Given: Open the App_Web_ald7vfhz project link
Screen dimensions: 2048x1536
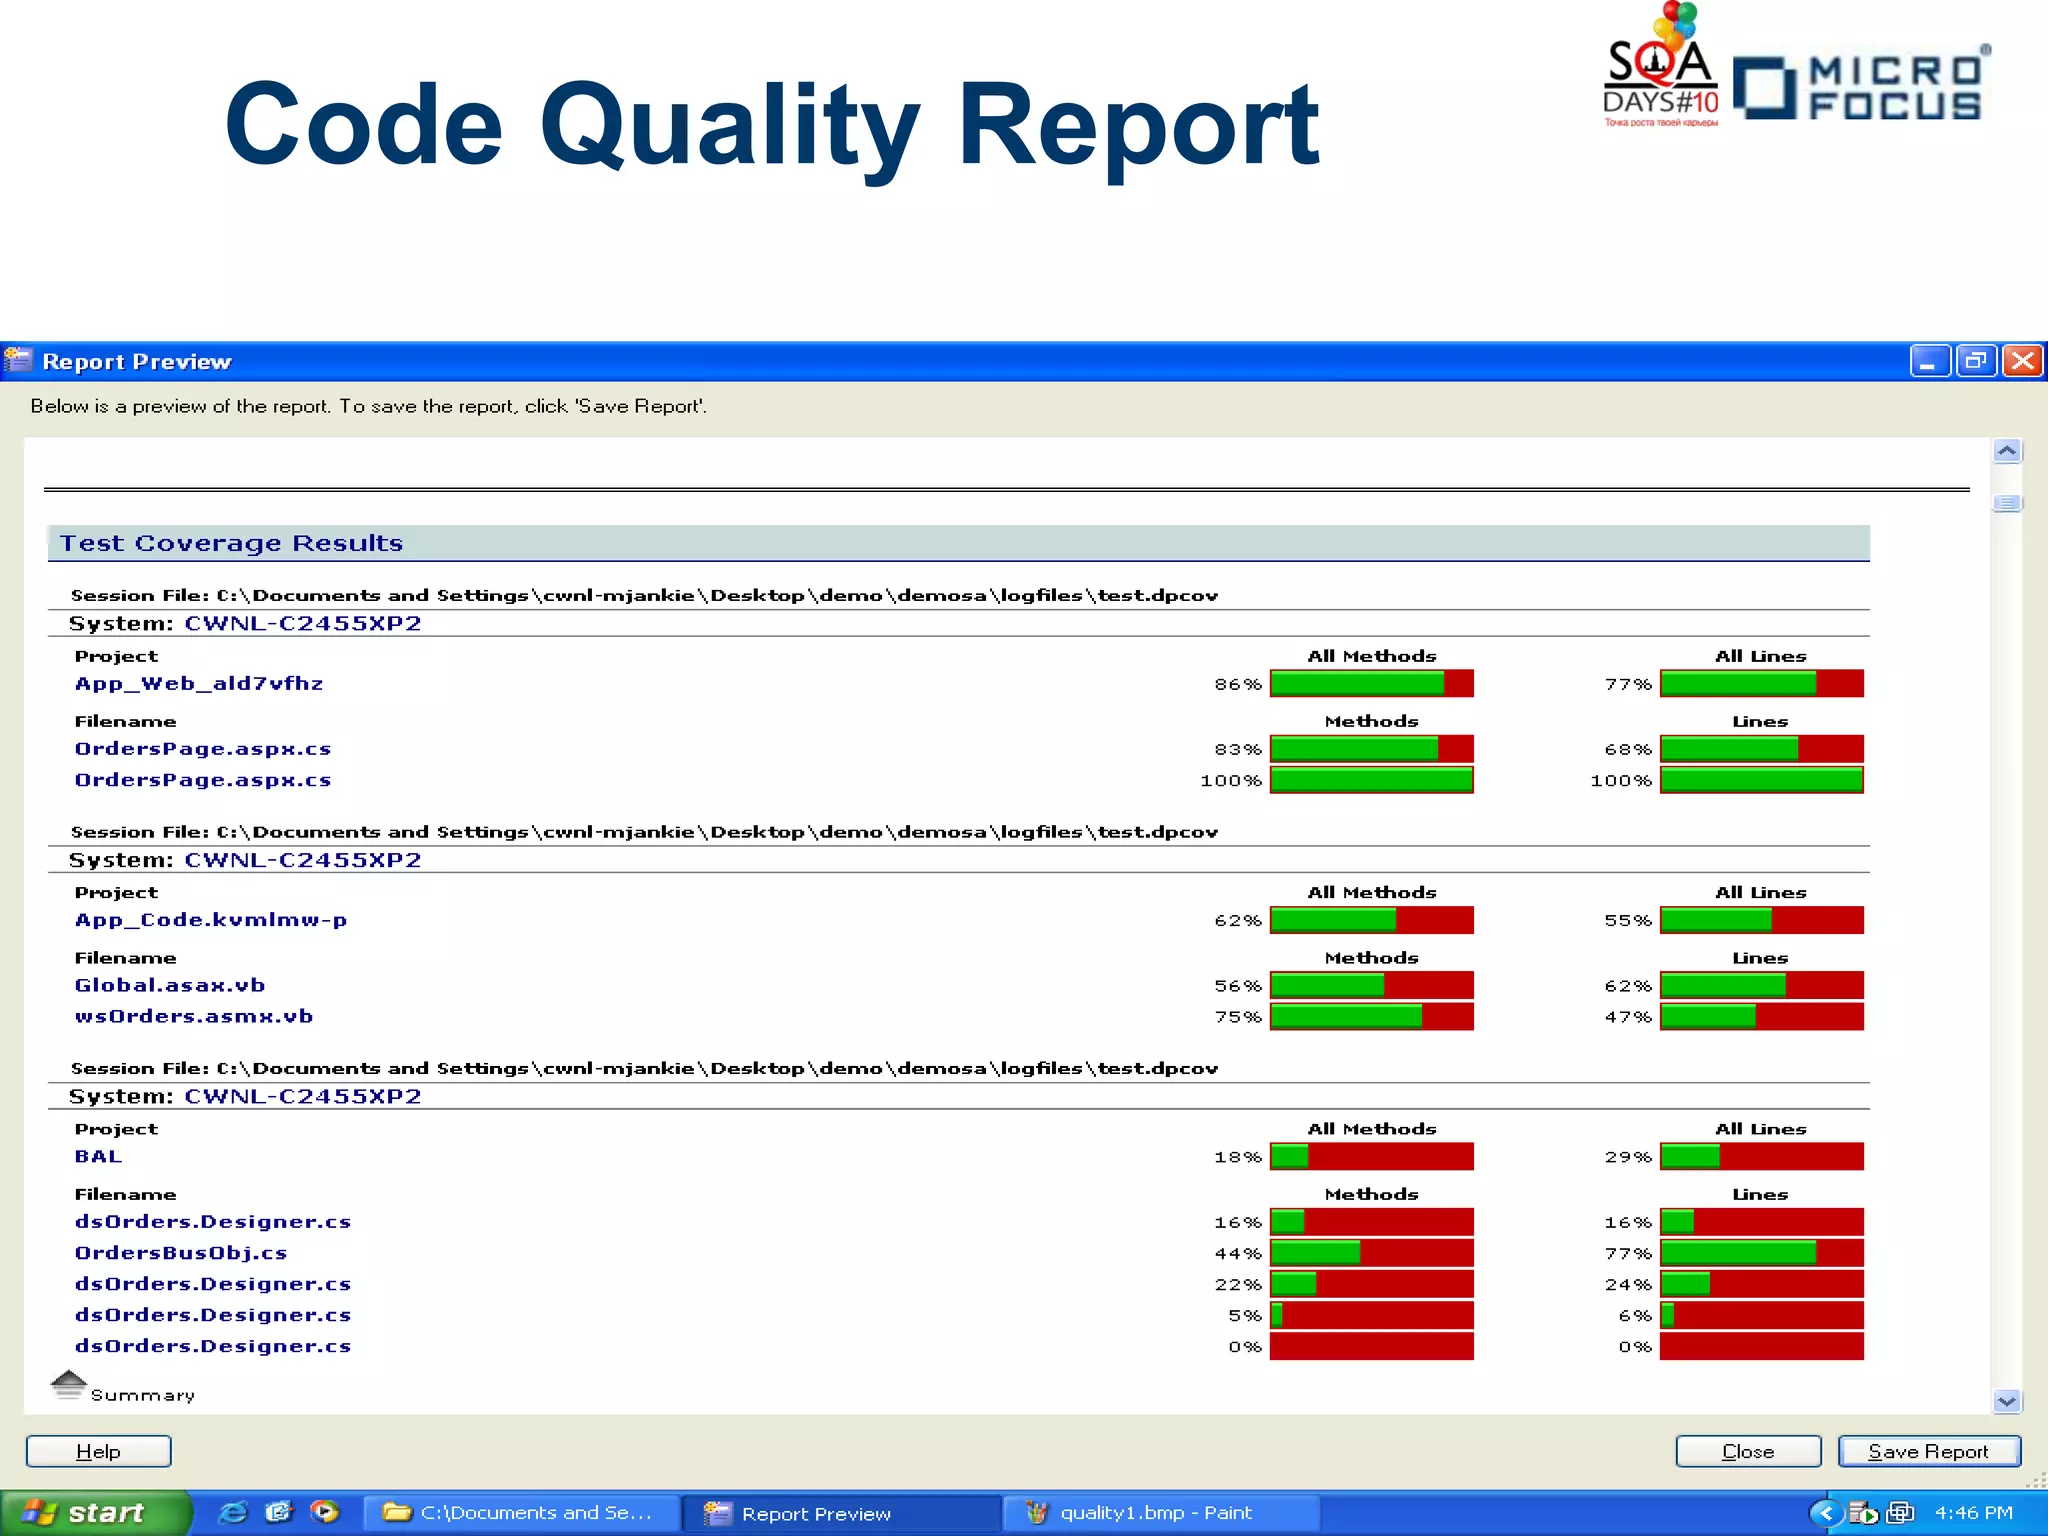Looking at the screenshot, I should (x=199, y=684).
